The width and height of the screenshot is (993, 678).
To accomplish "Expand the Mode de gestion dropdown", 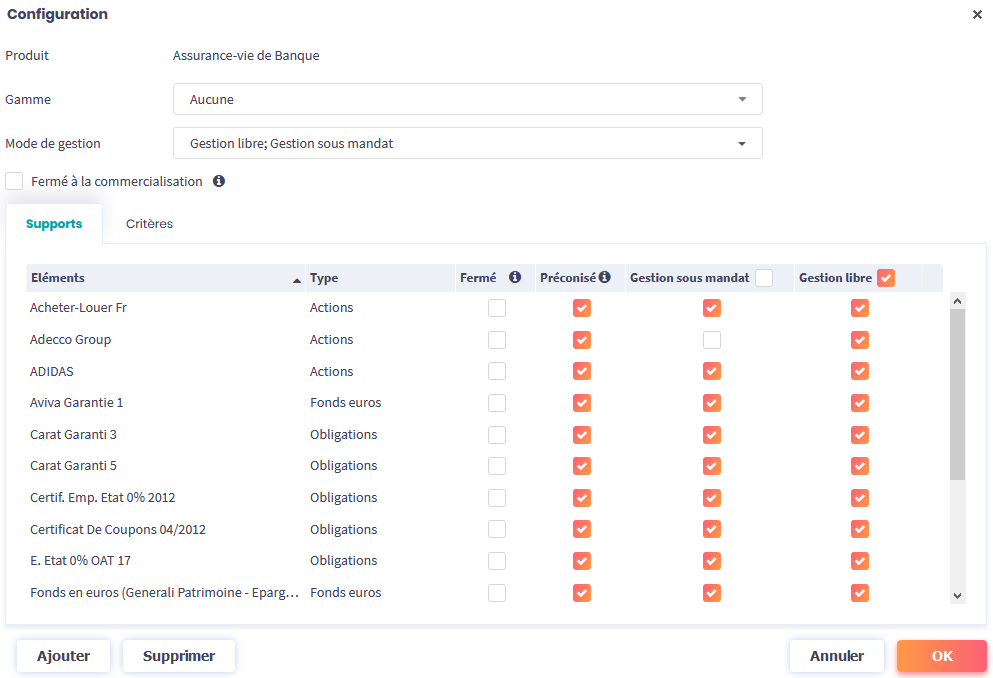I will point(467,143).
